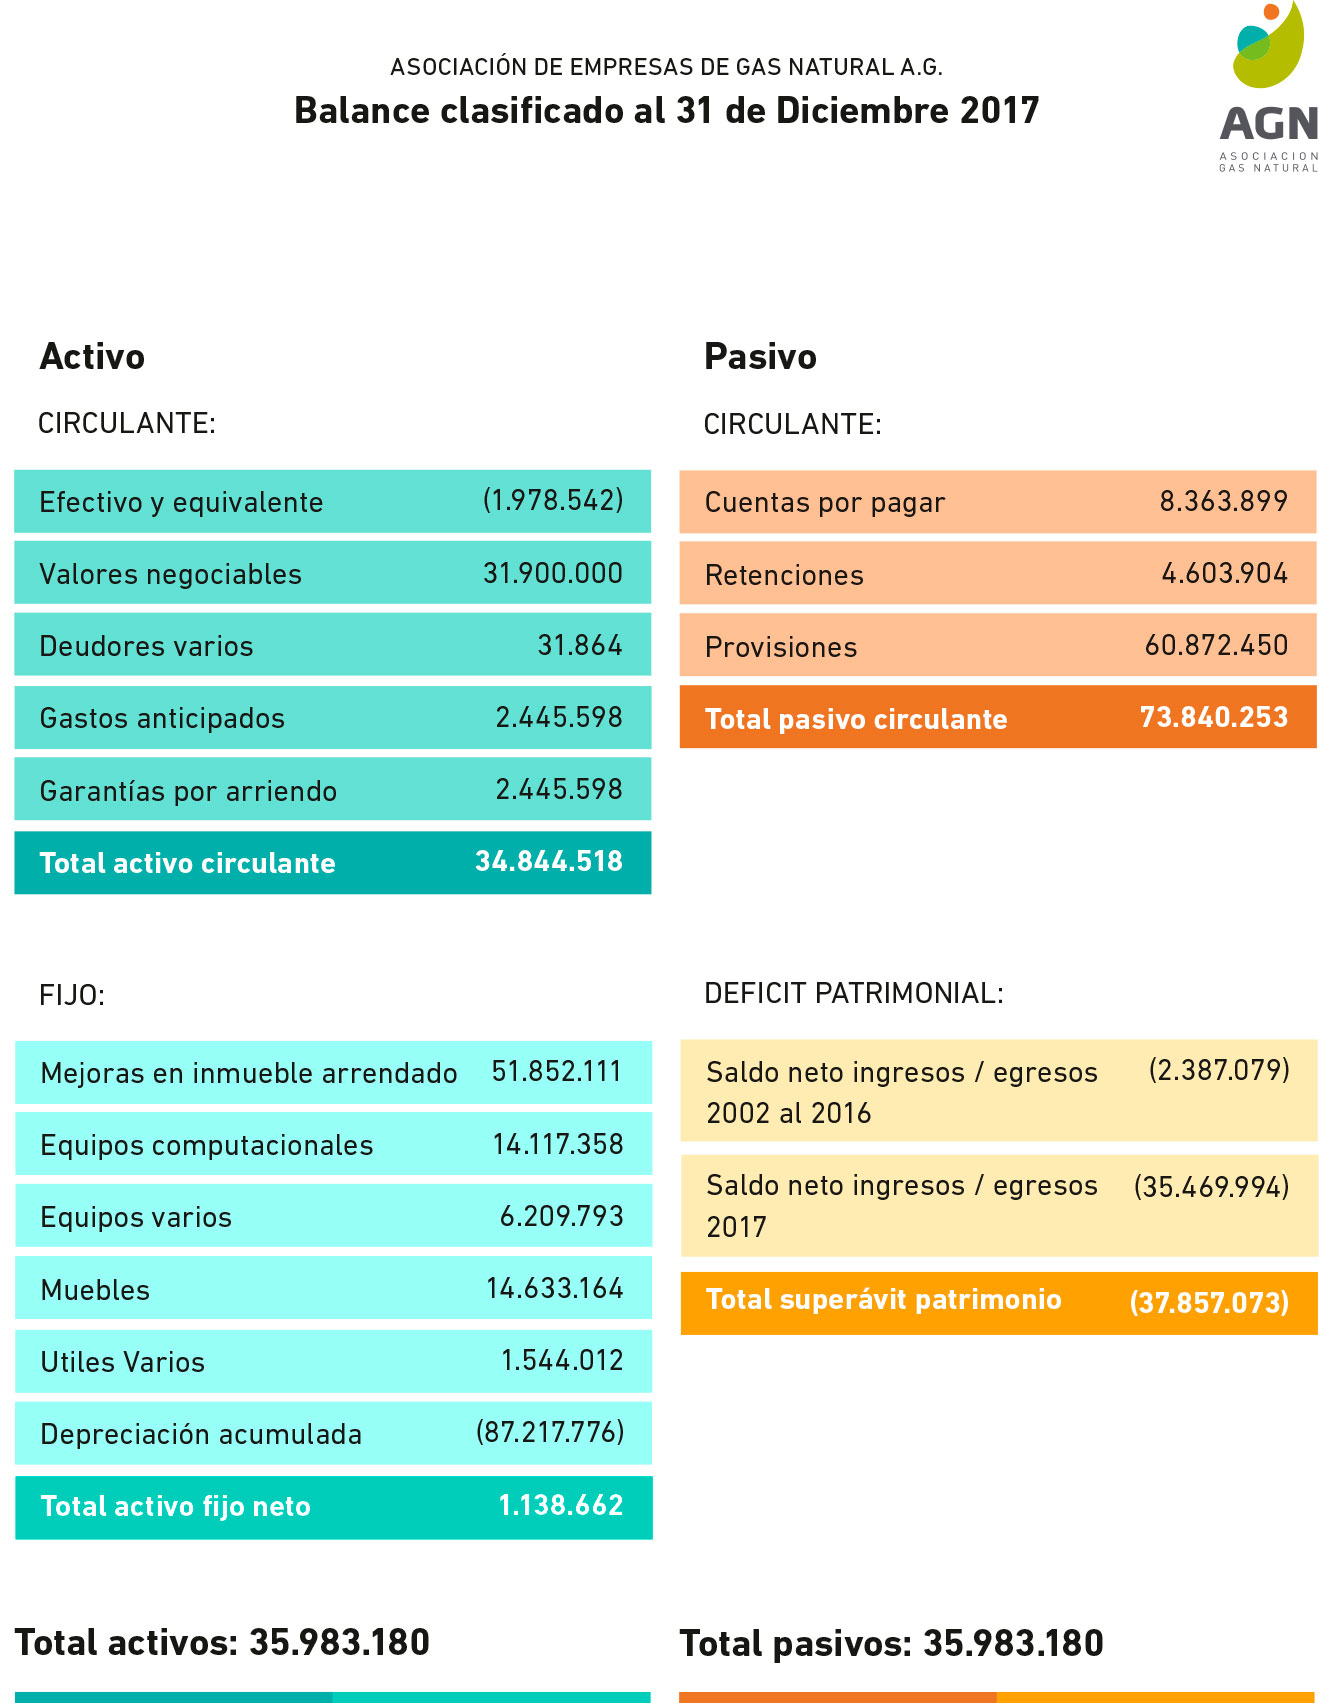Click the "Deudores varios" row
This screenshot has width=1319, height=1703.
(x=332, y=645)
